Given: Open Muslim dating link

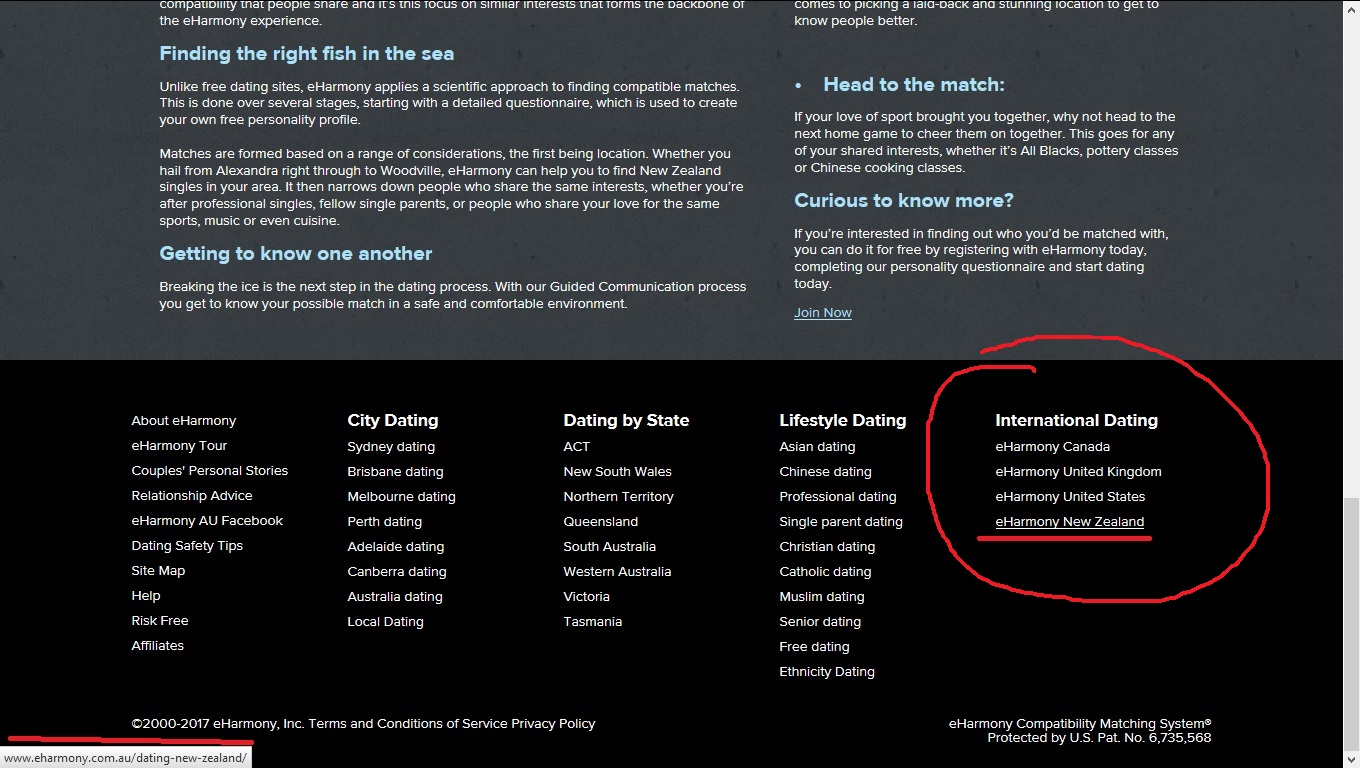Looking at the screenshot, I should tap(822, 597).
